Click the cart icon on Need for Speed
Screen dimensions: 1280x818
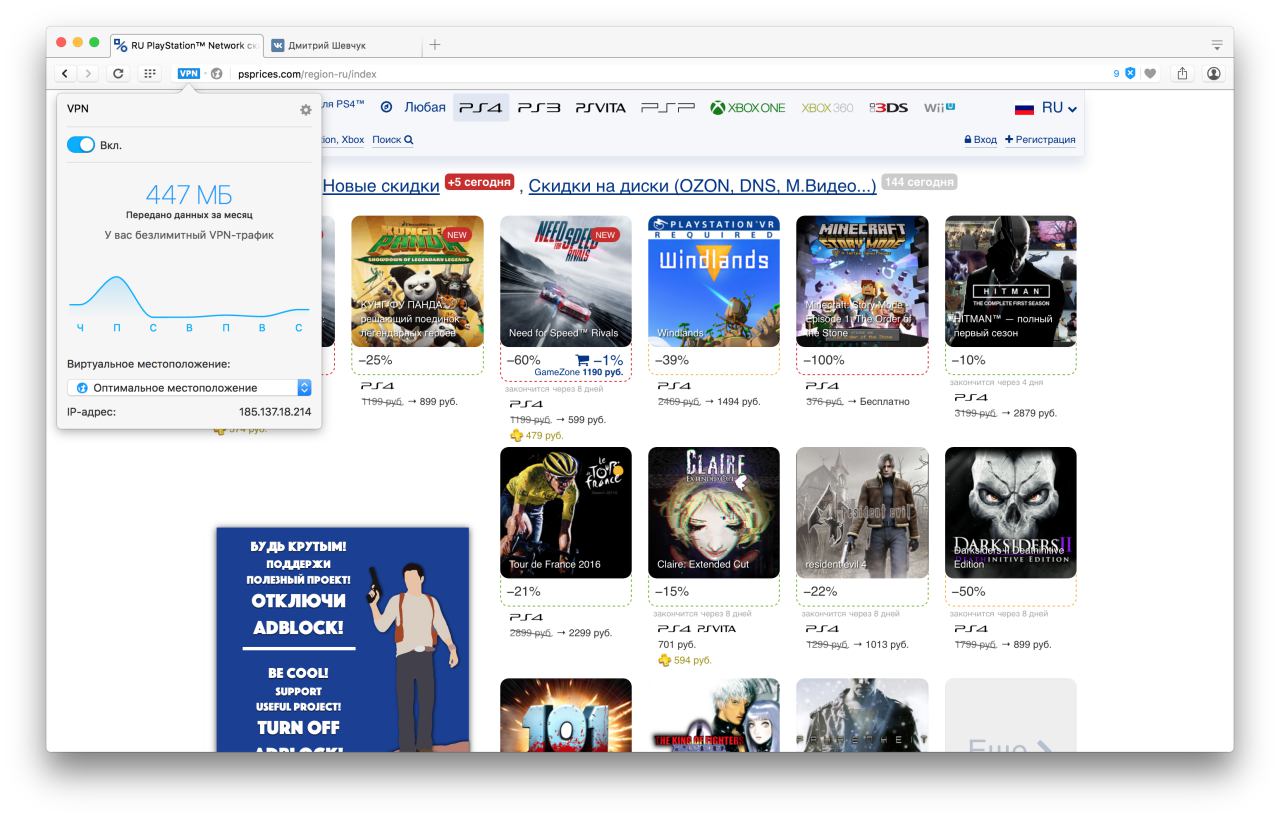pyautogui.click(x=583, y=360)
